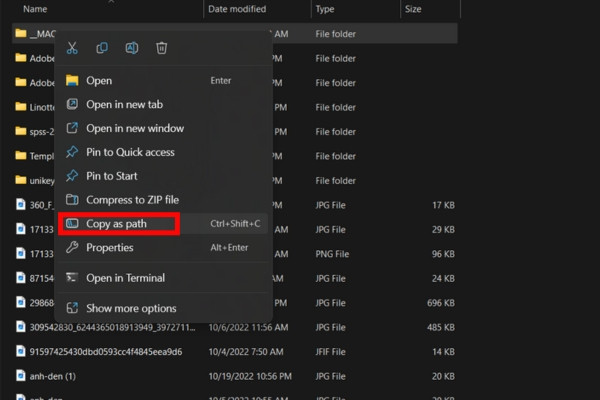
Task: Select file 91597425430dbd0593cc4f4845eea9d6
Action: (x=106, y=352)
